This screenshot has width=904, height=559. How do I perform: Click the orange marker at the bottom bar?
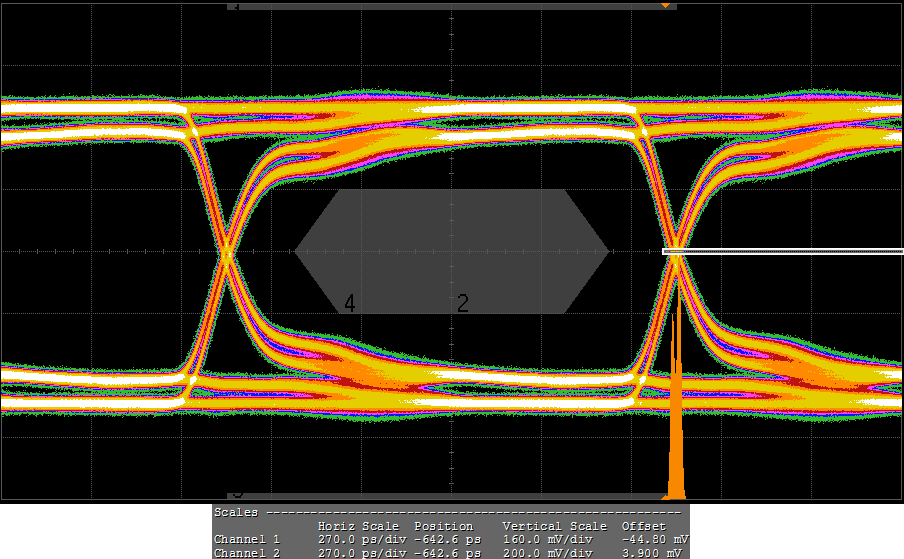pyautogui.click(x=665, y=496)
